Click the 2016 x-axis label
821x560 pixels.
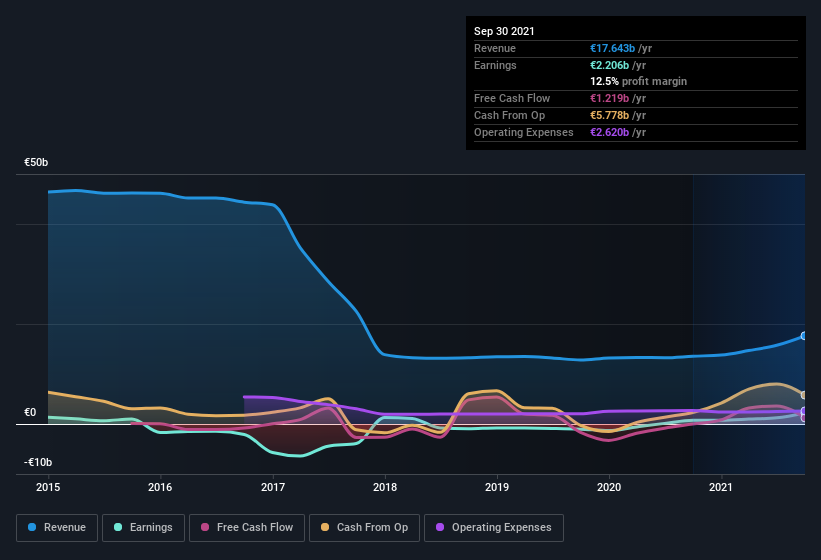coord(160,487)
